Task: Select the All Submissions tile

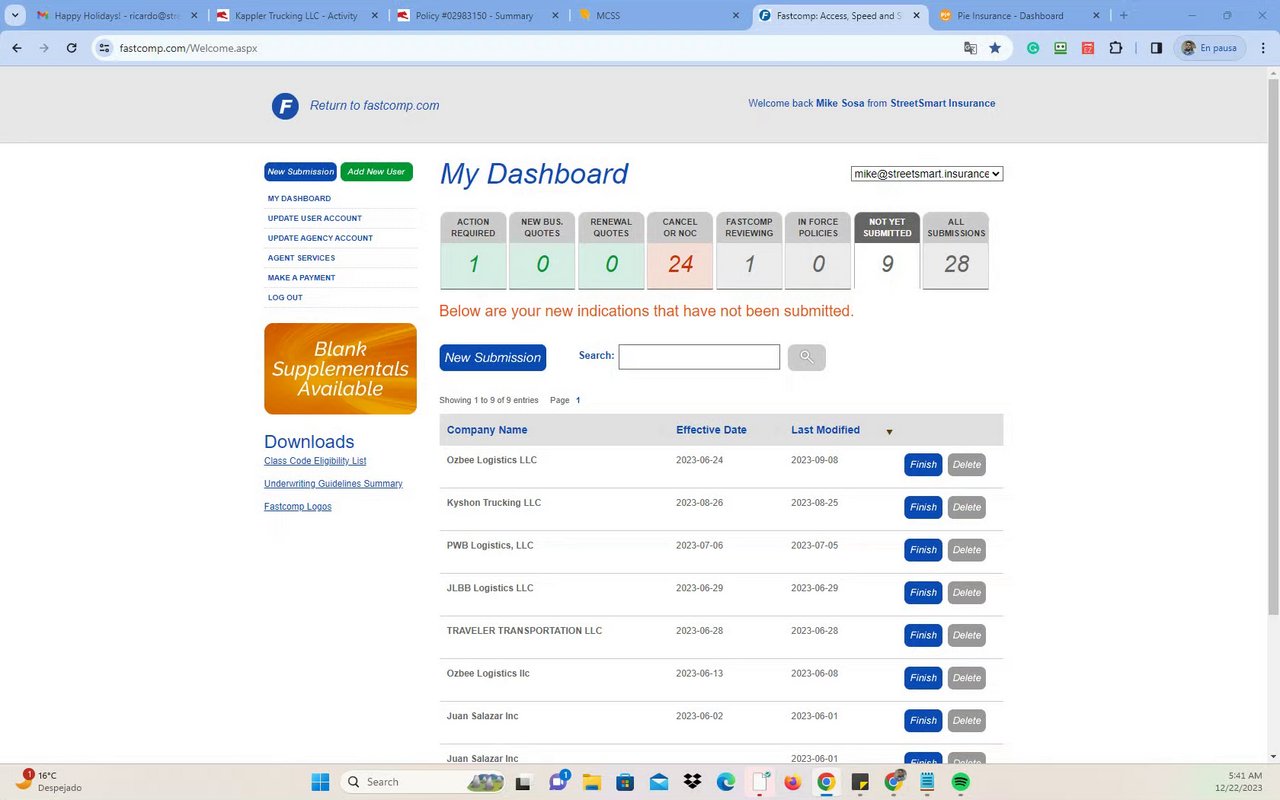Action: [956, 251]
